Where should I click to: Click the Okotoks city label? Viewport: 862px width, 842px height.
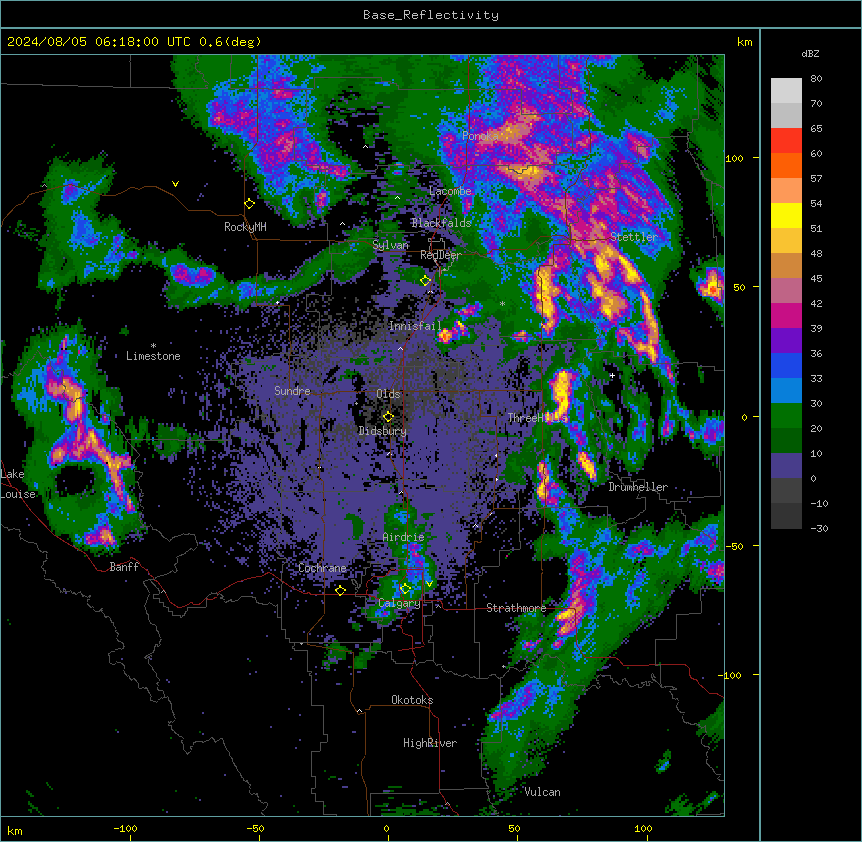pyautogui.click(x=412, y=700)
